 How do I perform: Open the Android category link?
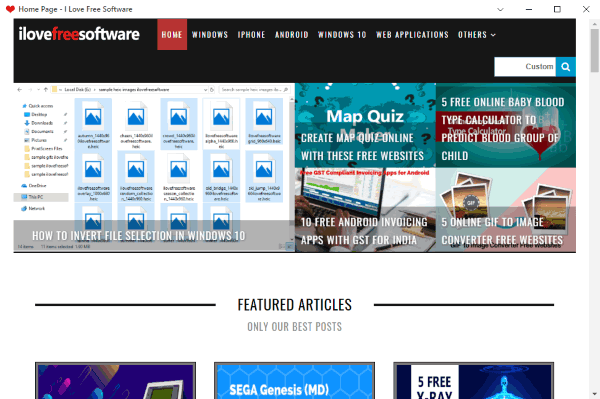point(292,35)
